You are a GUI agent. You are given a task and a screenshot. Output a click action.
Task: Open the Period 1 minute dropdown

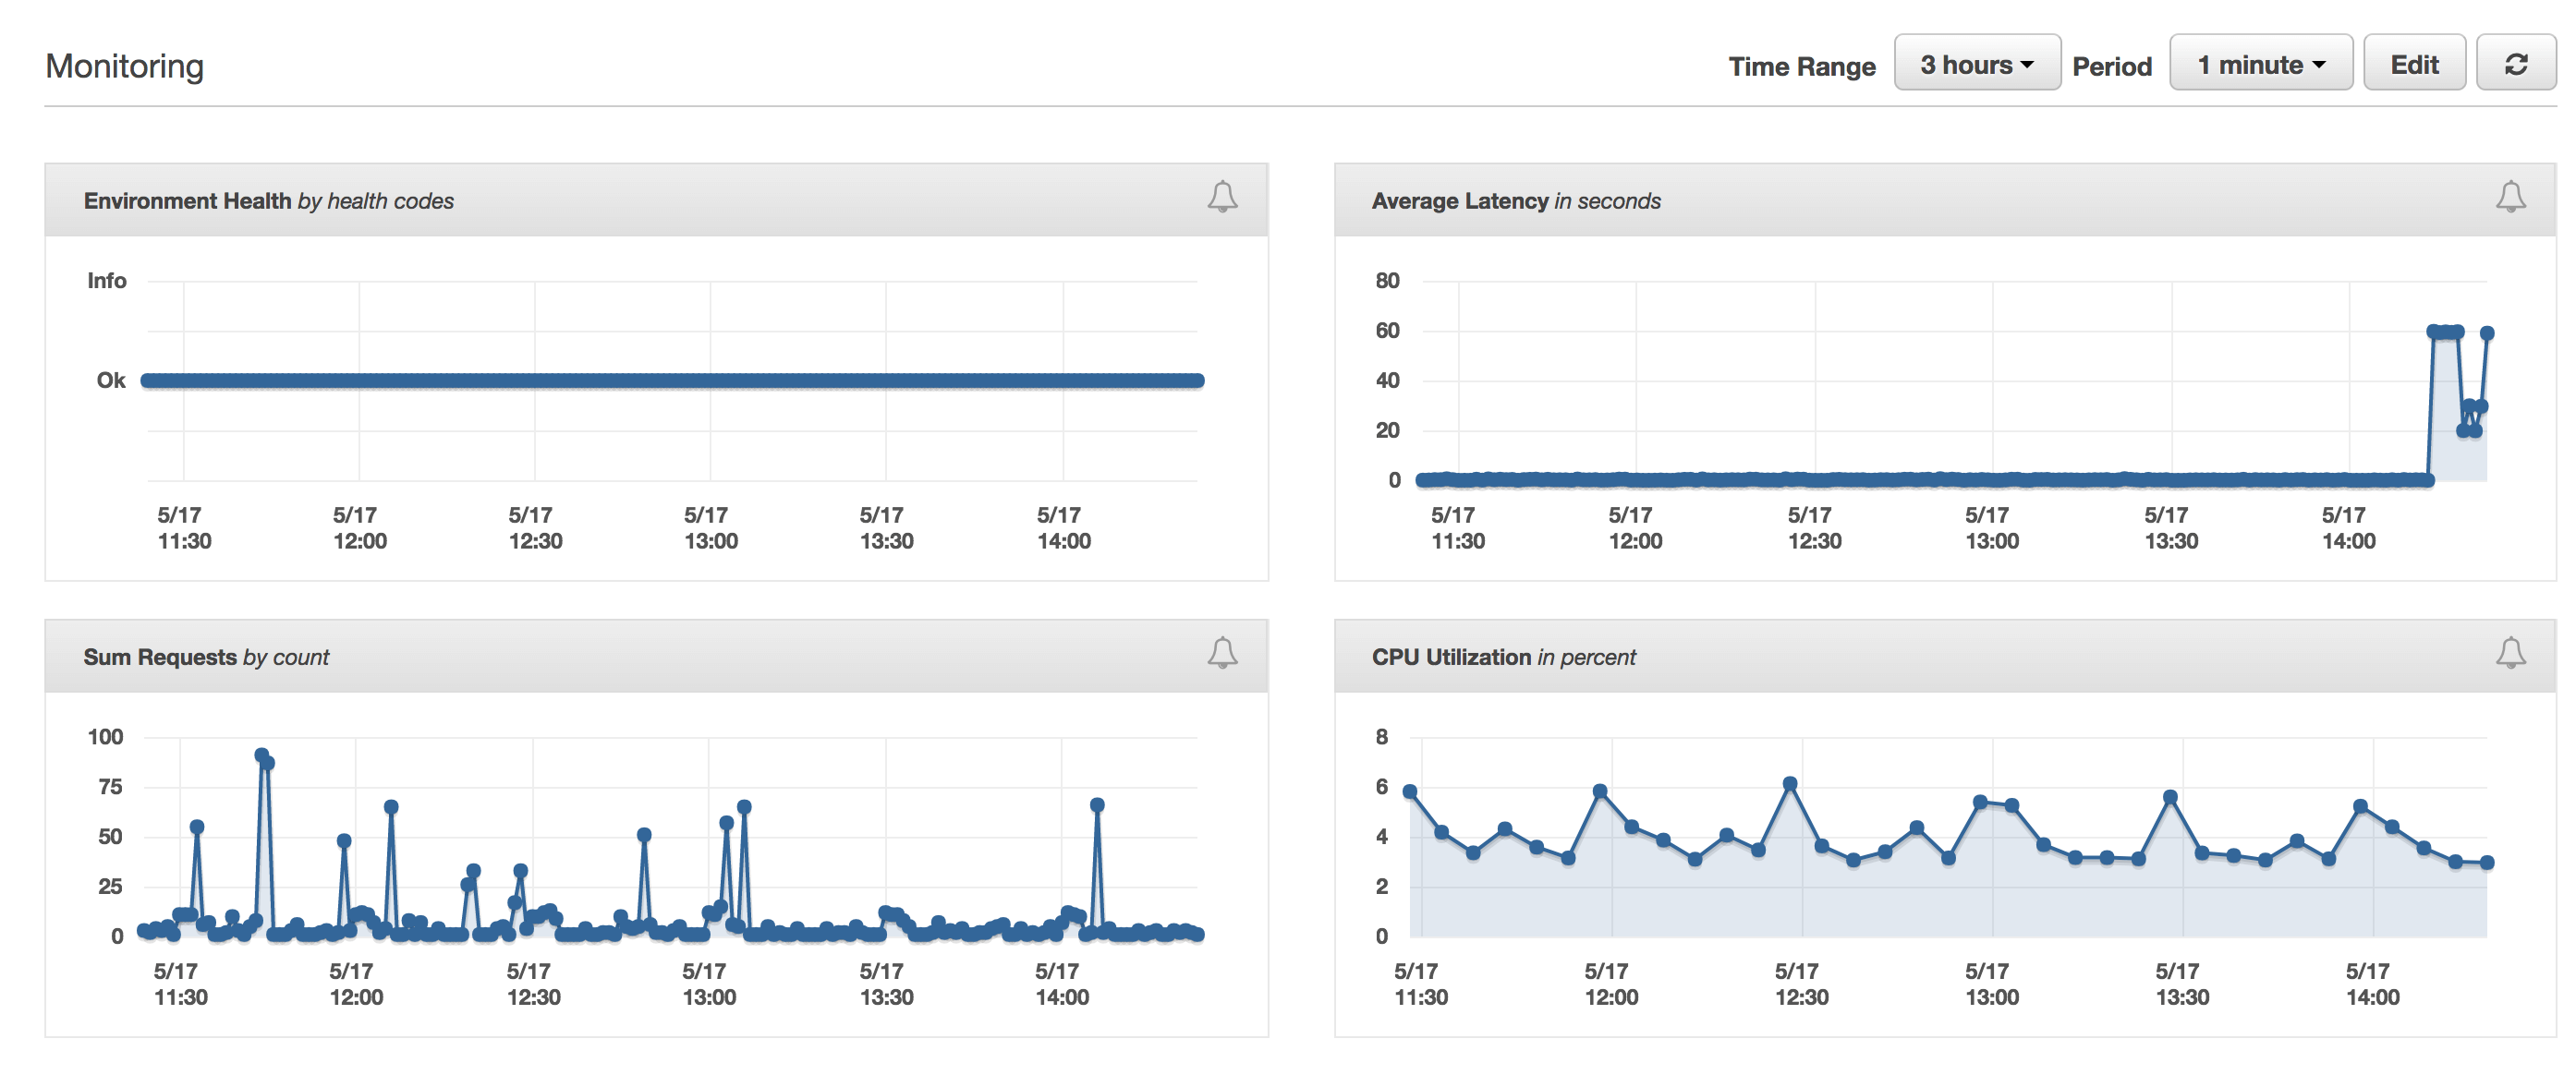pyautogui.click(x=2260, y=65)
